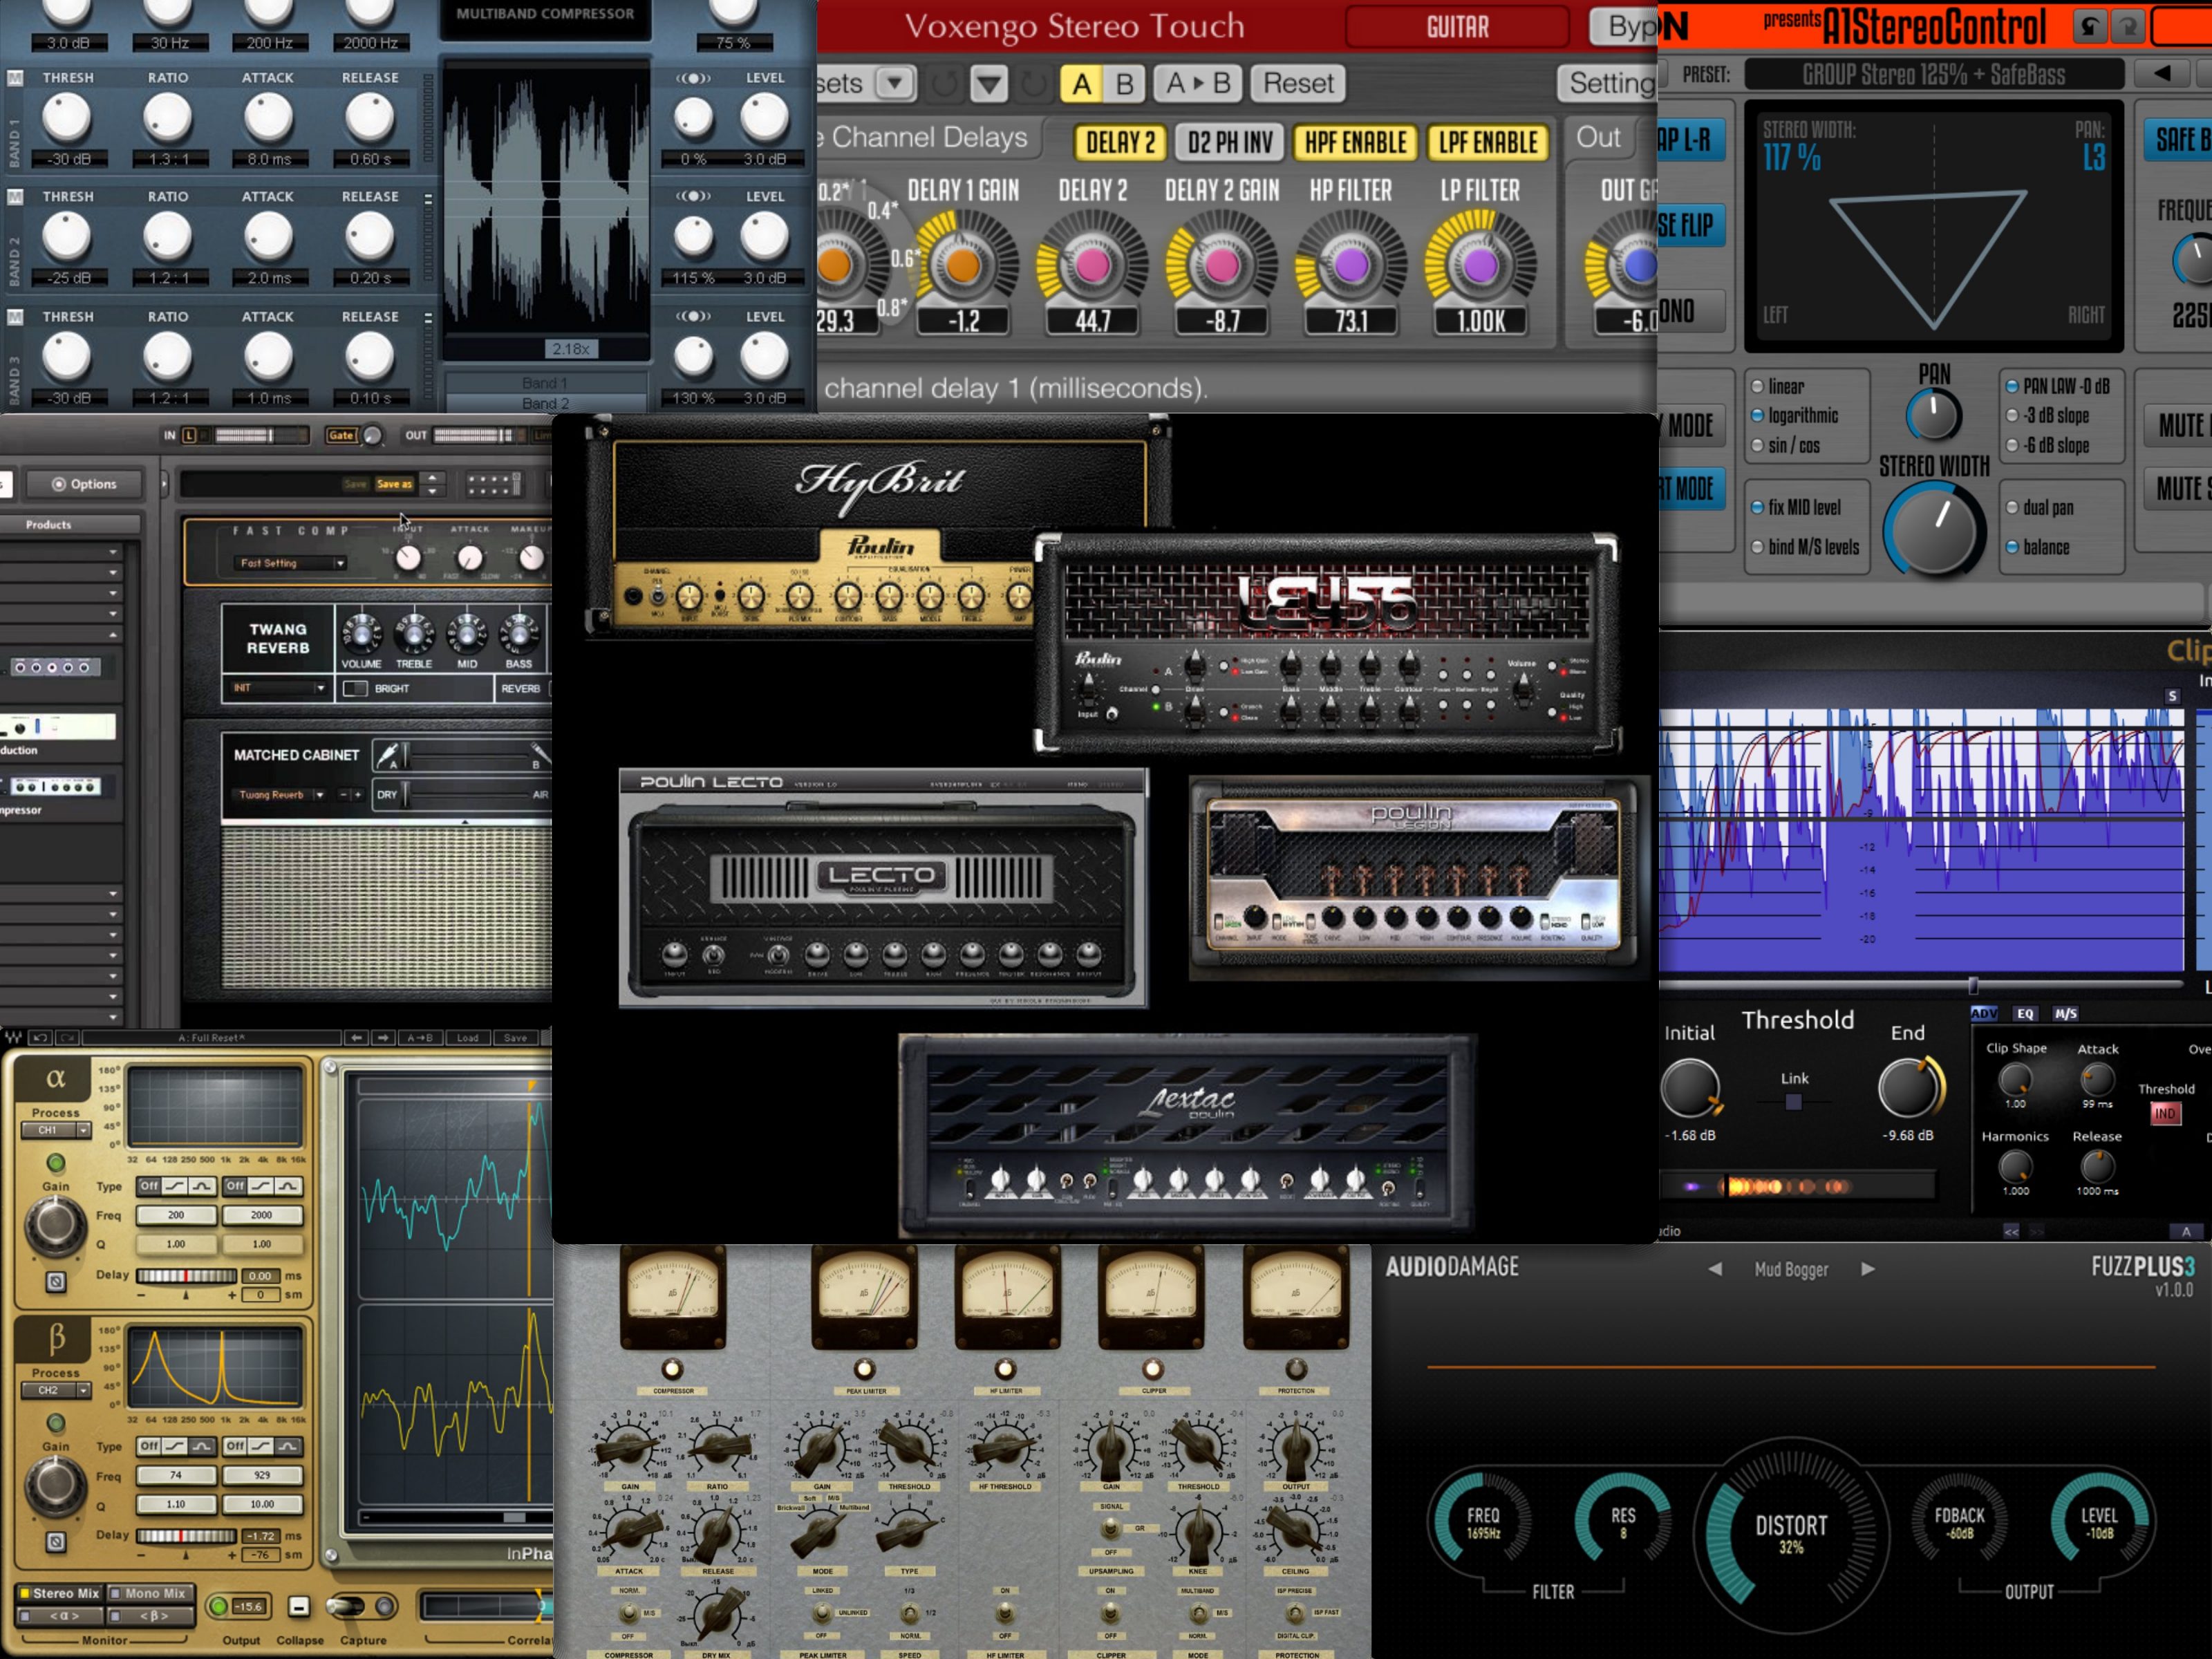The height and width of the screenshot is (1659, 2212).
Task: Enable the bind M/S levels option
Action: pos(1757,547)
